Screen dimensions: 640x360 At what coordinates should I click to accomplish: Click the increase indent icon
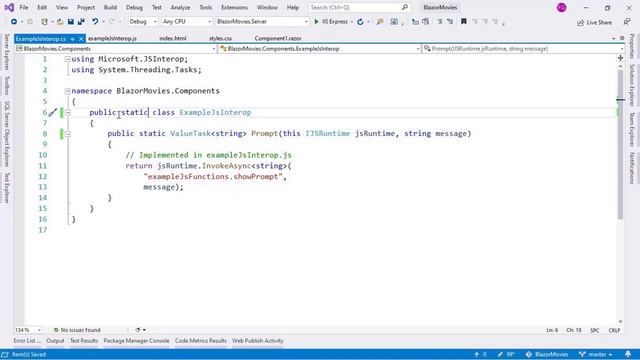pos(450,22)
